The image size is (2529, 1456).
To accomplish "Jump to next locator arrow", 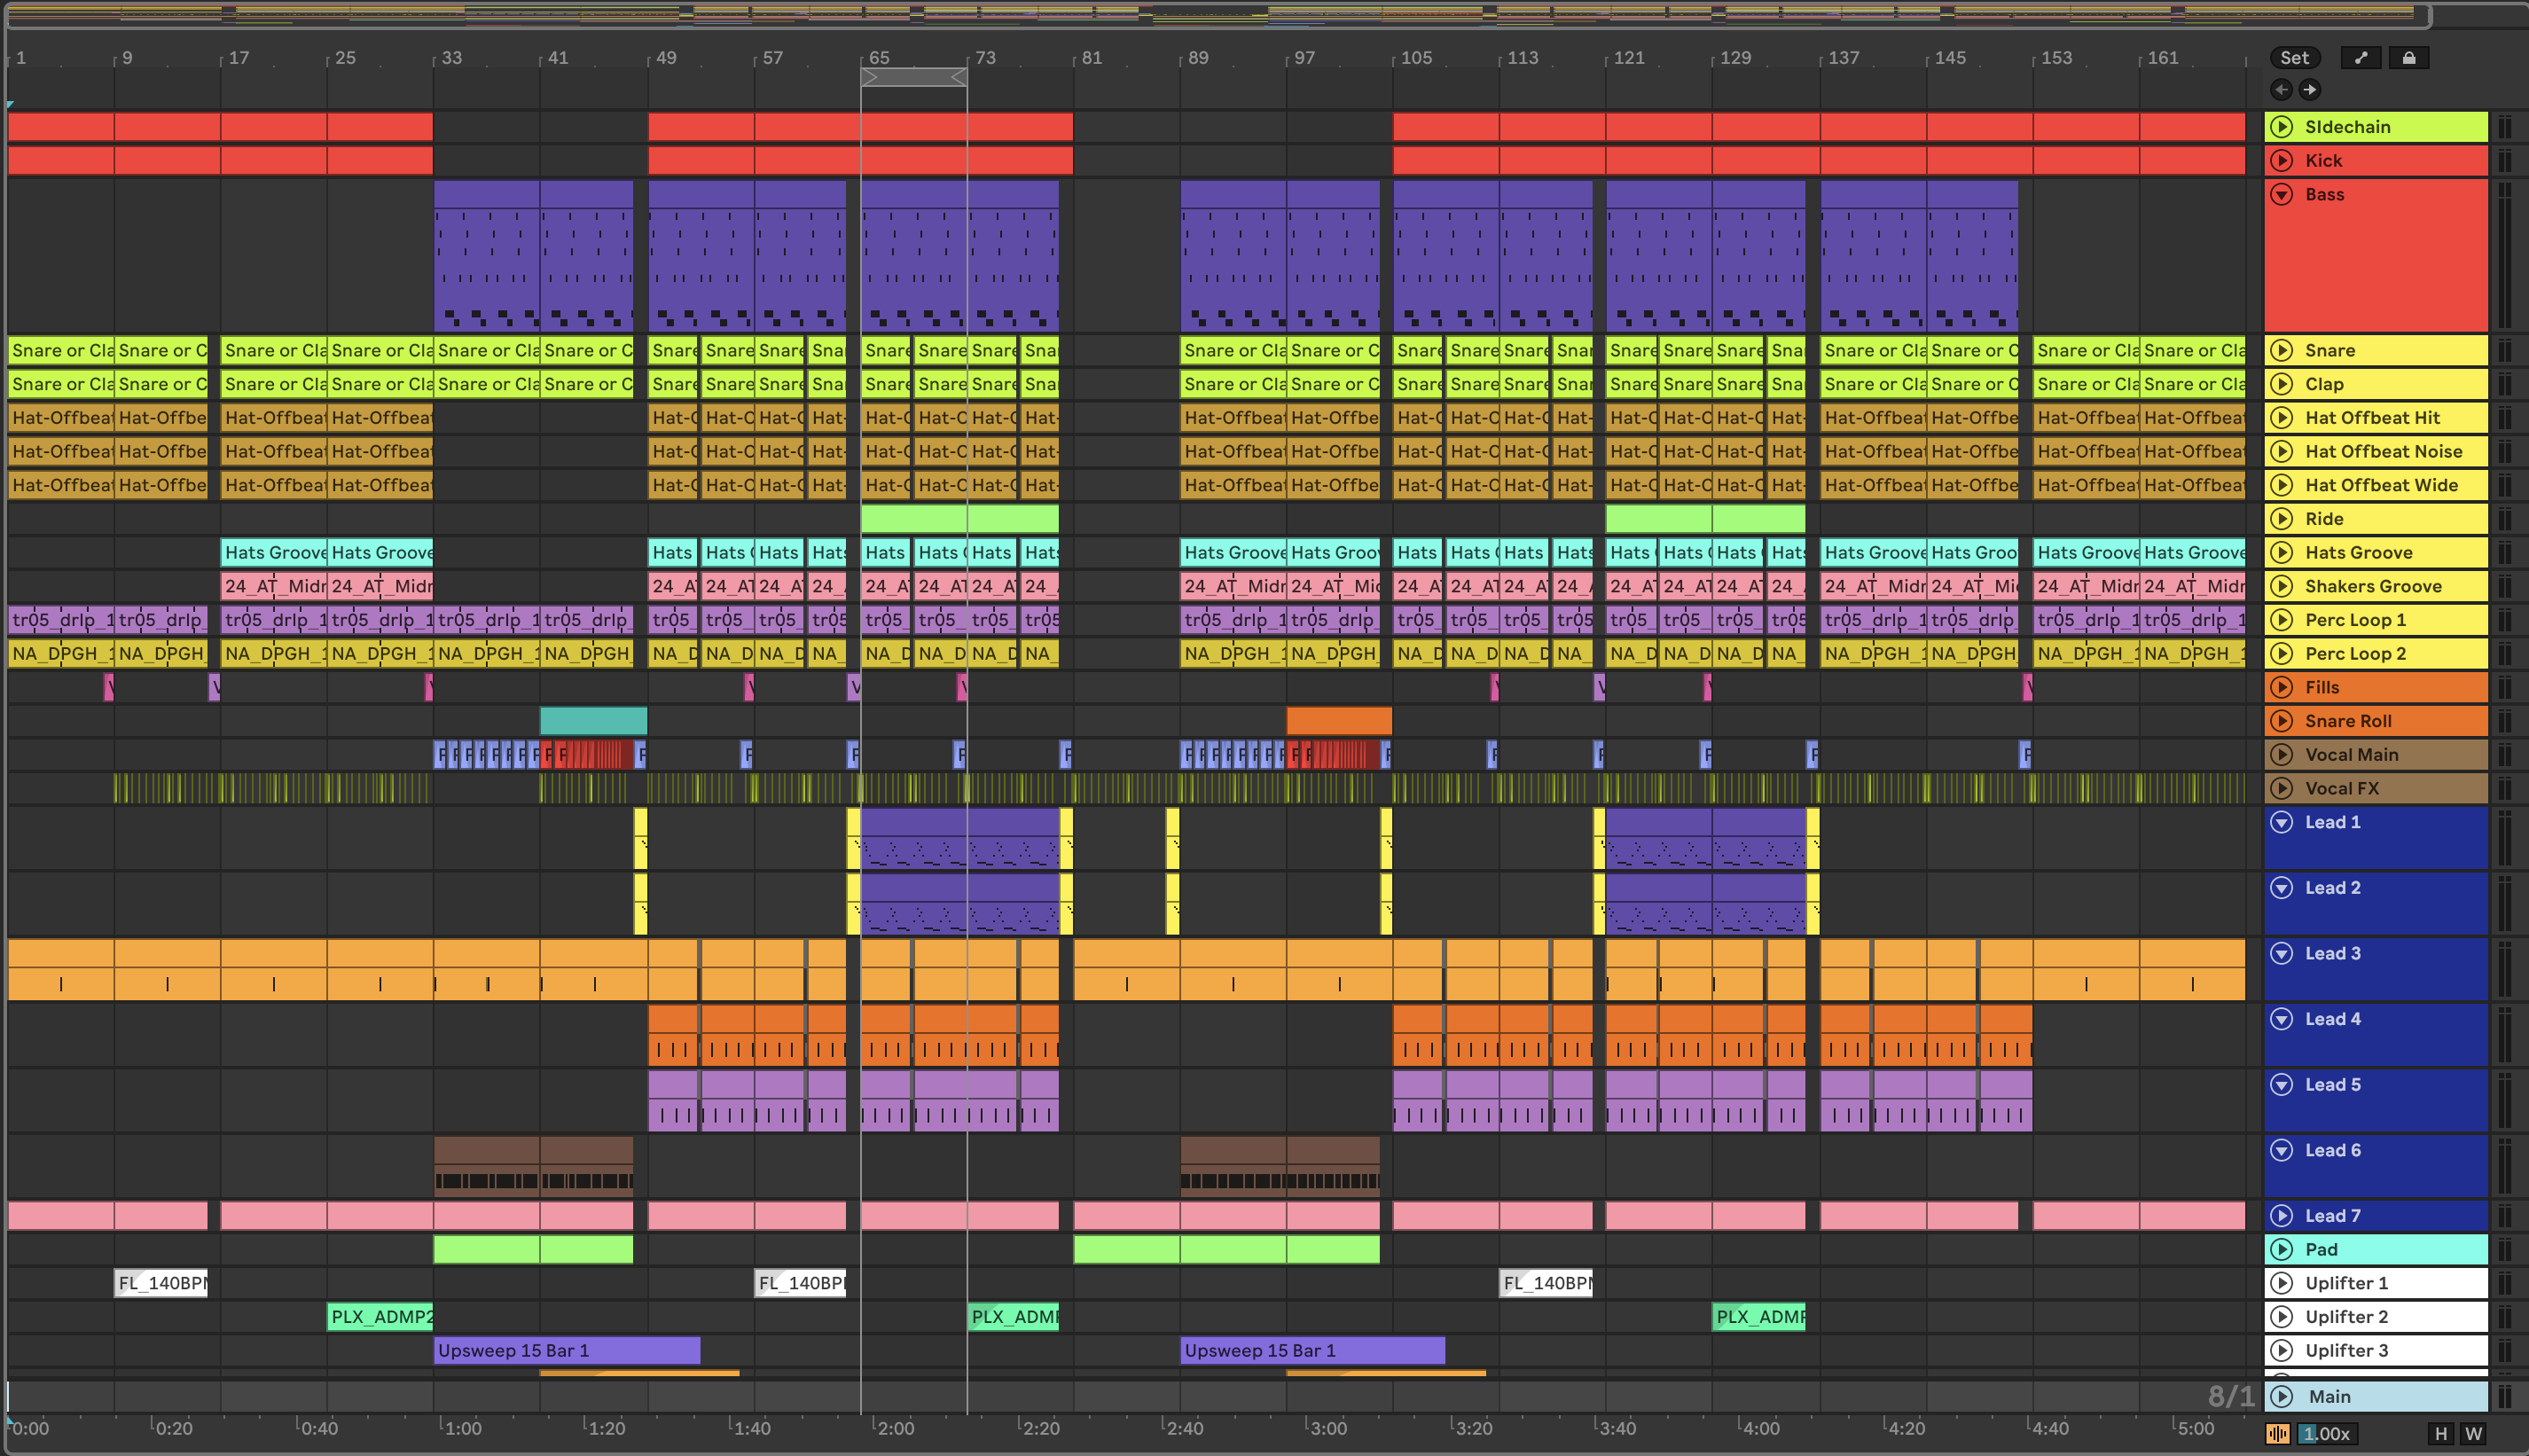I will 2310,90.
